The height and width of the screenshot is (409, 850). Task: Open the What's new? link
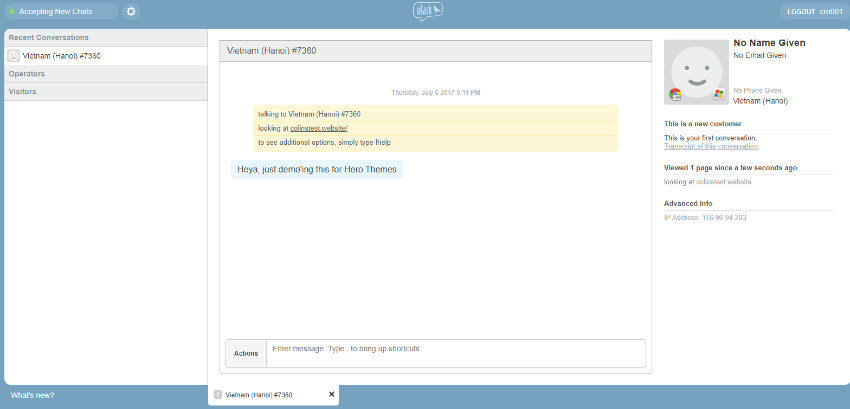click(33, 395)
